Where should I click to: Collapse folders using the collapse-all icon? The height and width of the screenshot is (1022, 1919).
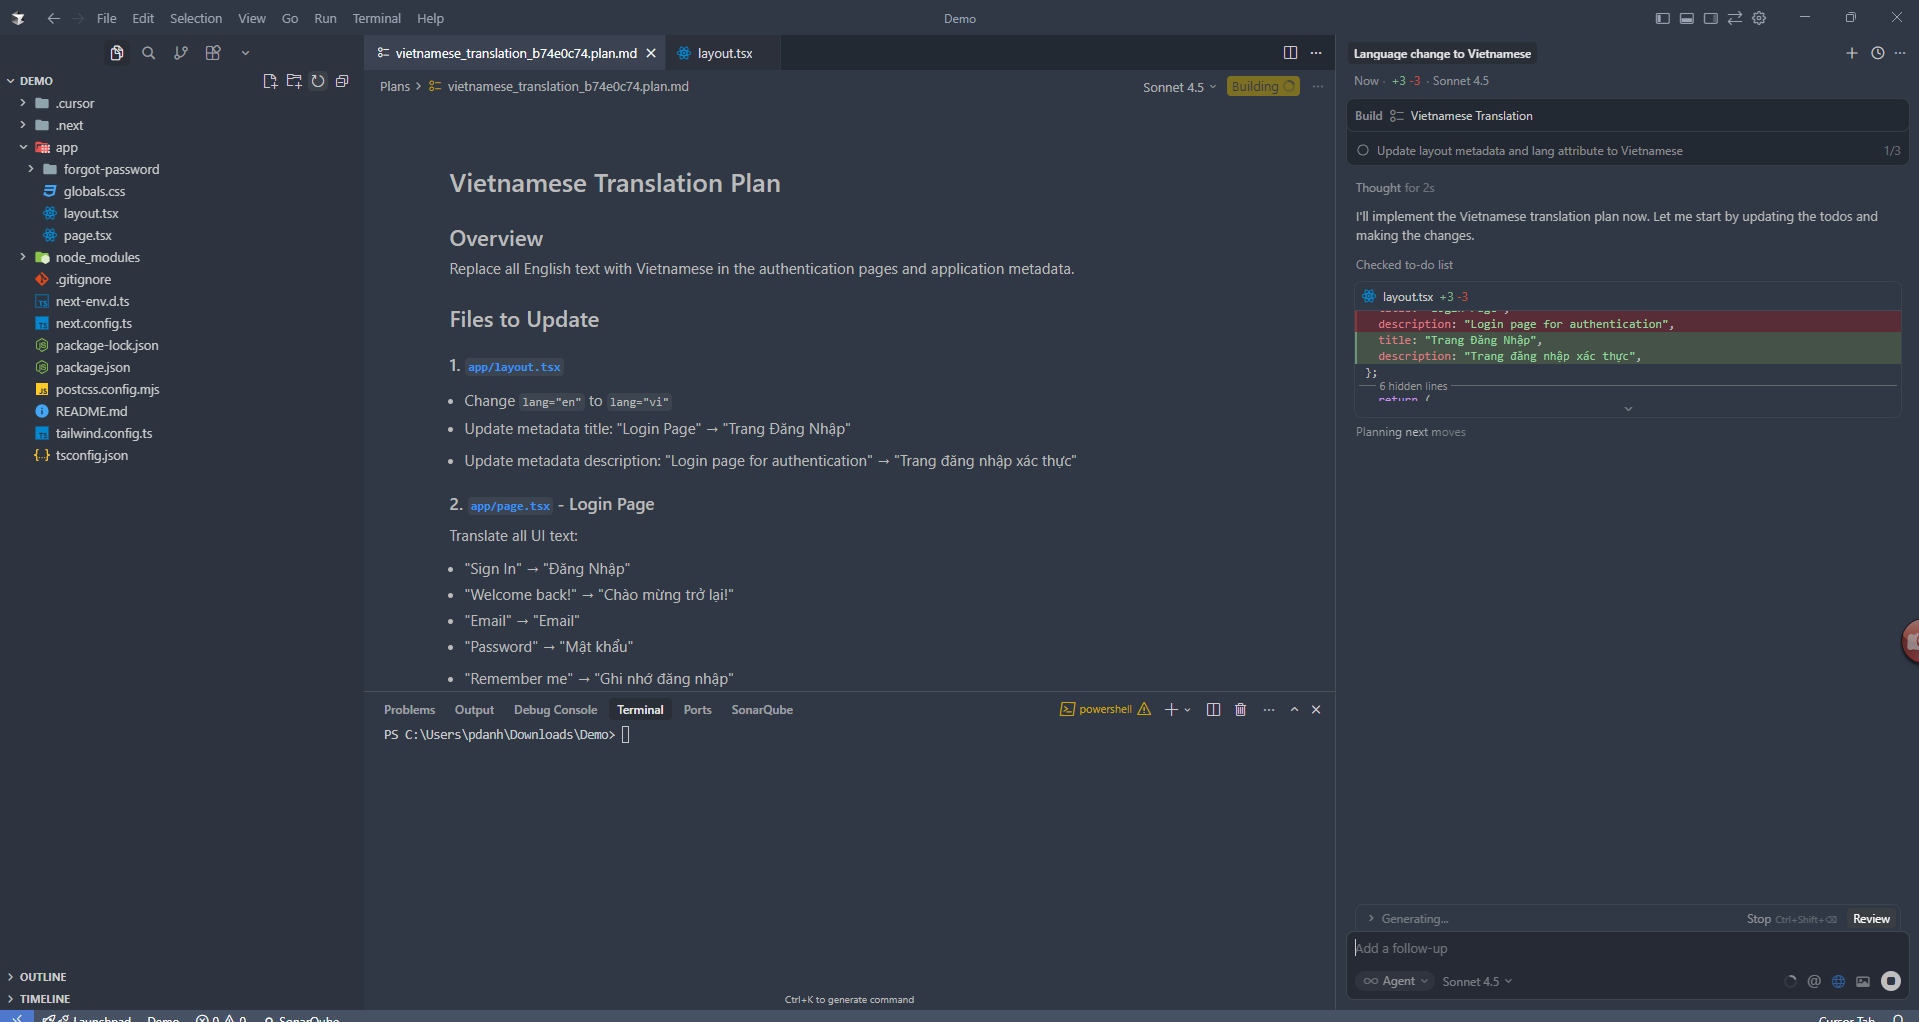tap(342, 81)
